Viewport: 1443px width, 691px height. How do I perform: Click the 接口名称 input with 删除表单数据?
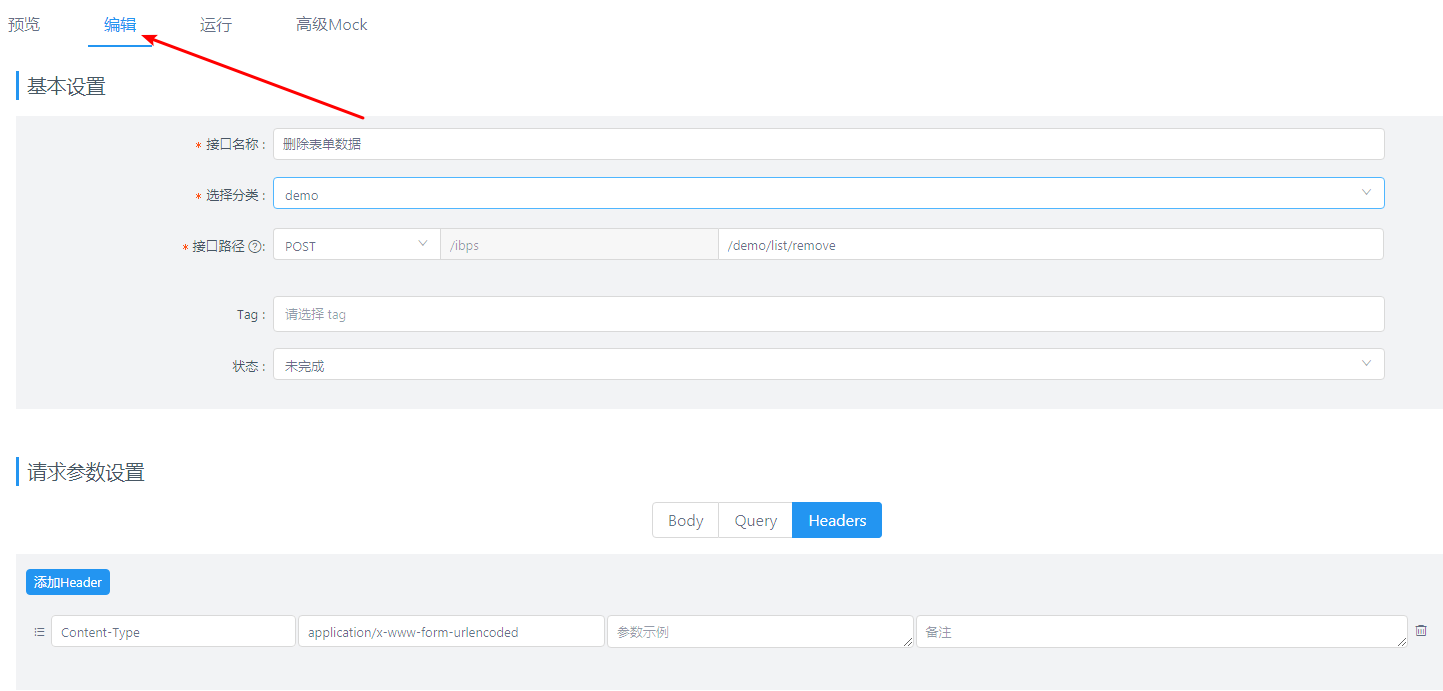tap(828, 144)
